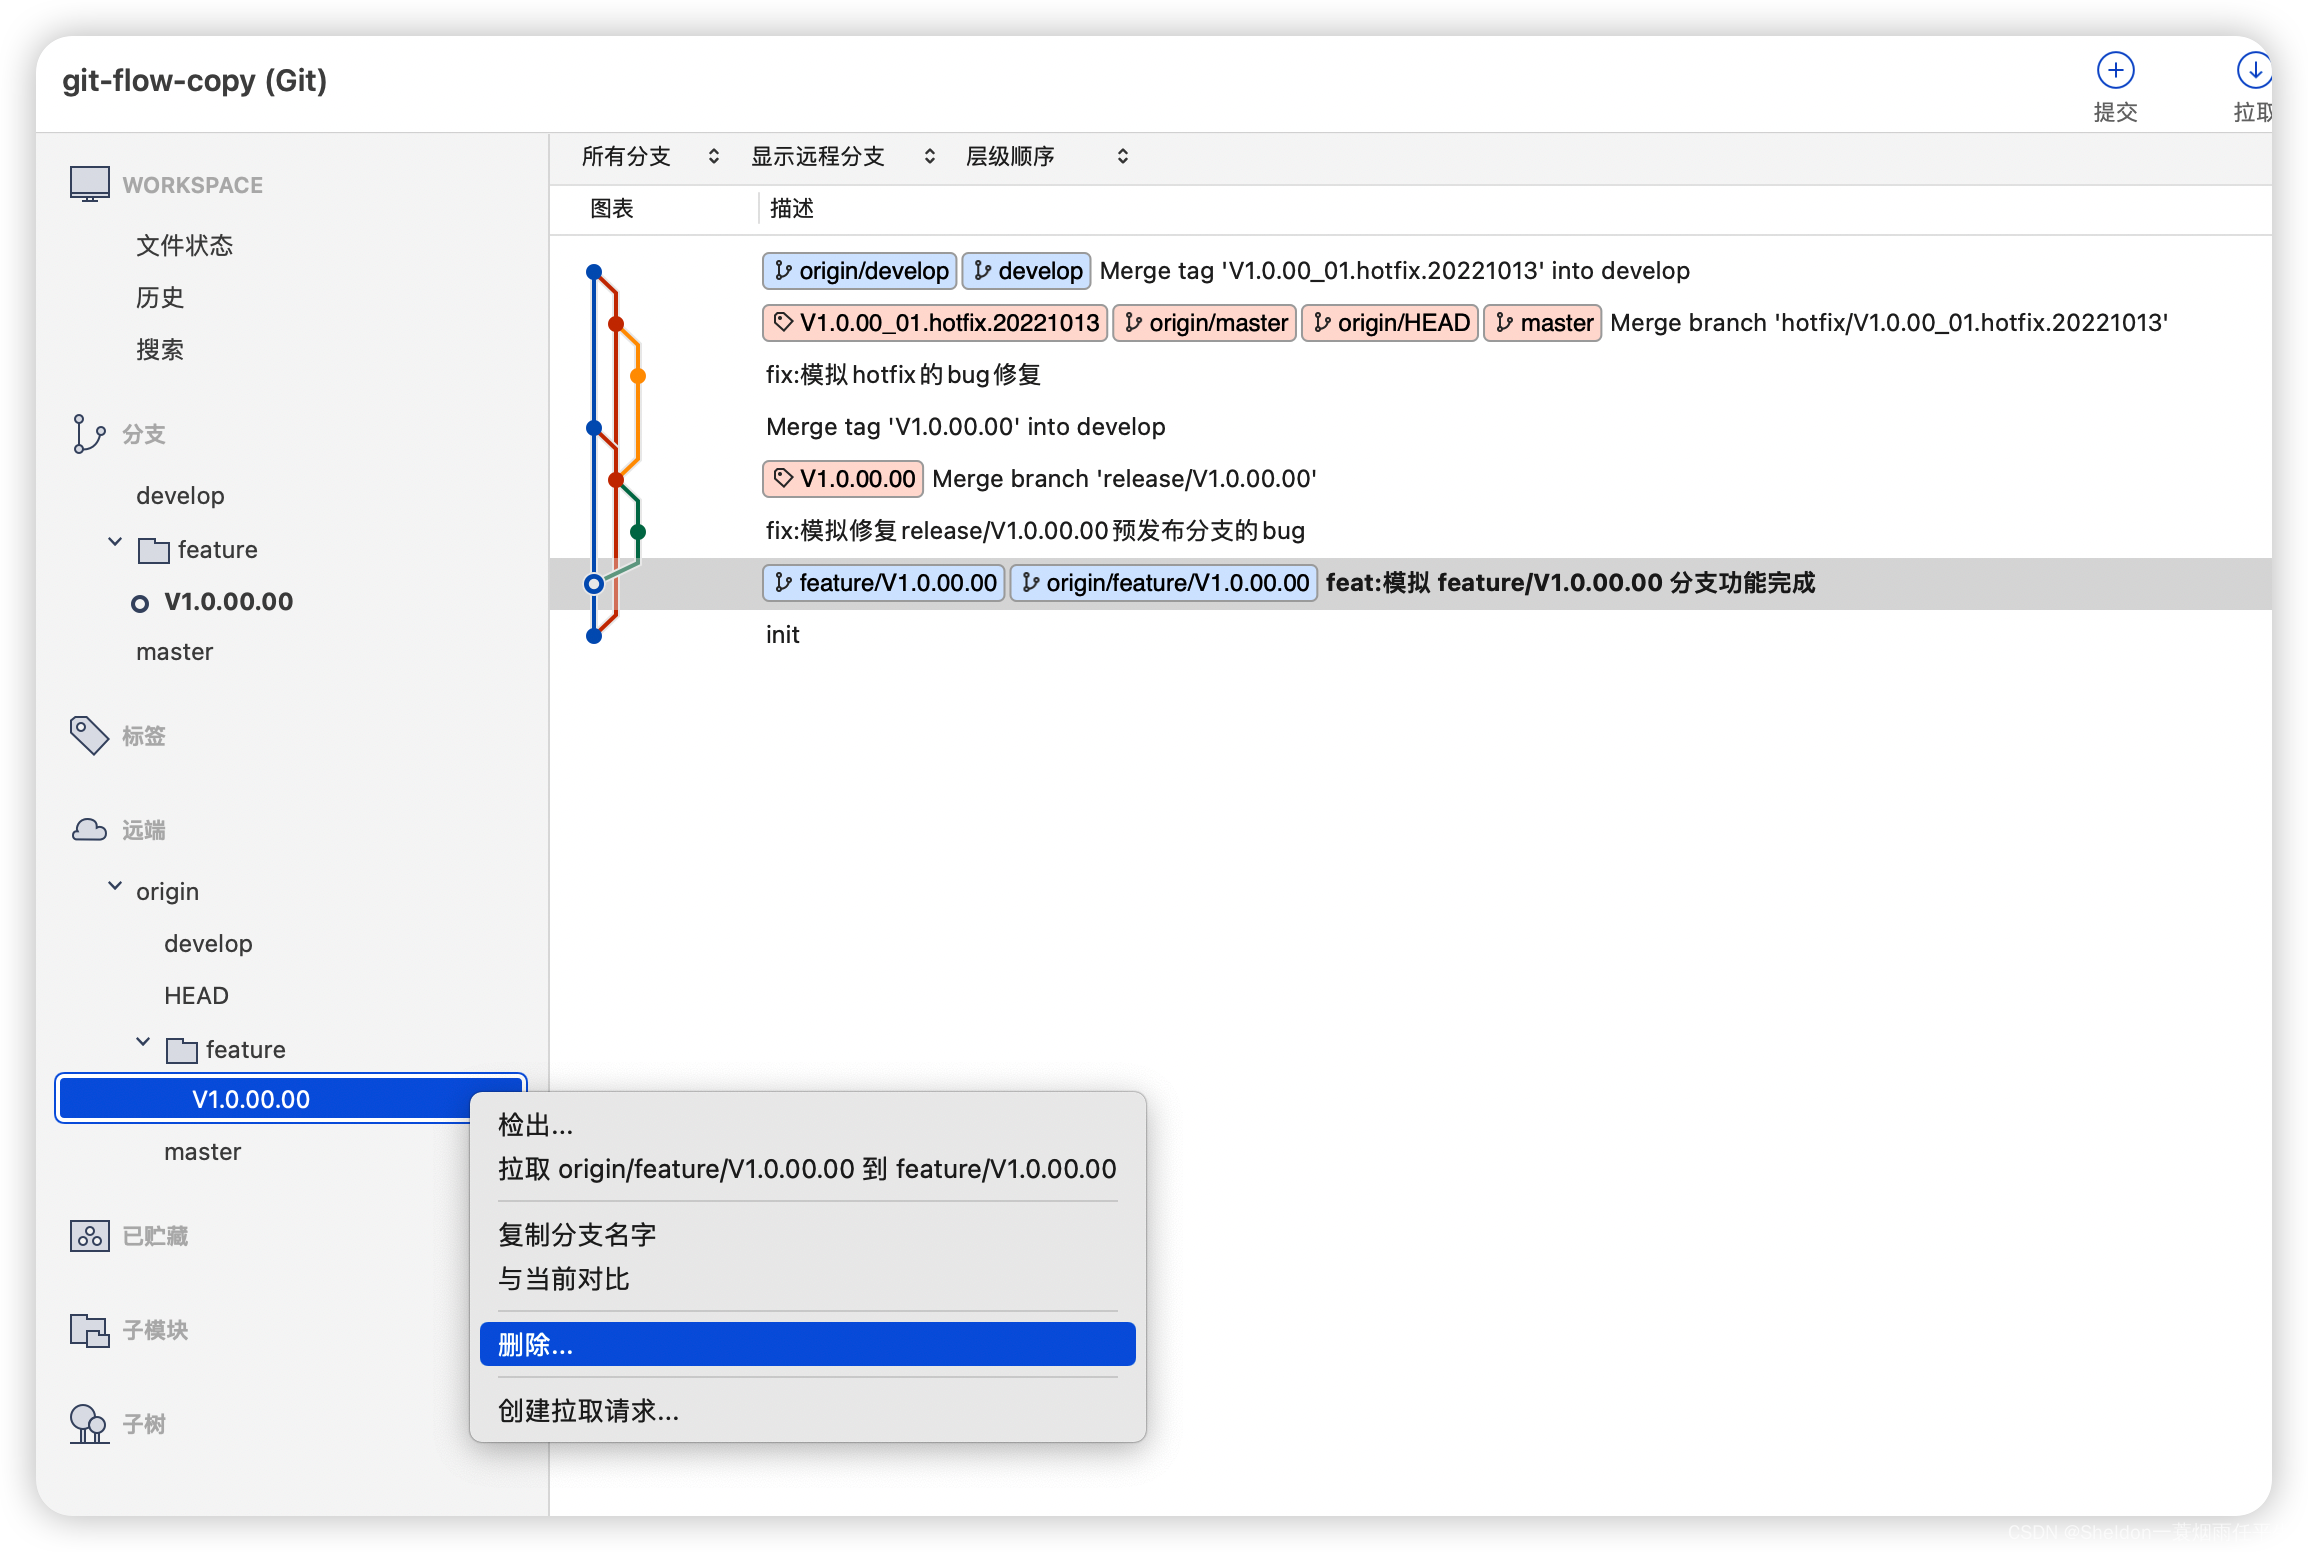2308x1552 pixels.
Task: Click the orange hotfix commit node
Action: pyautogui.click(x=638, y=376)
